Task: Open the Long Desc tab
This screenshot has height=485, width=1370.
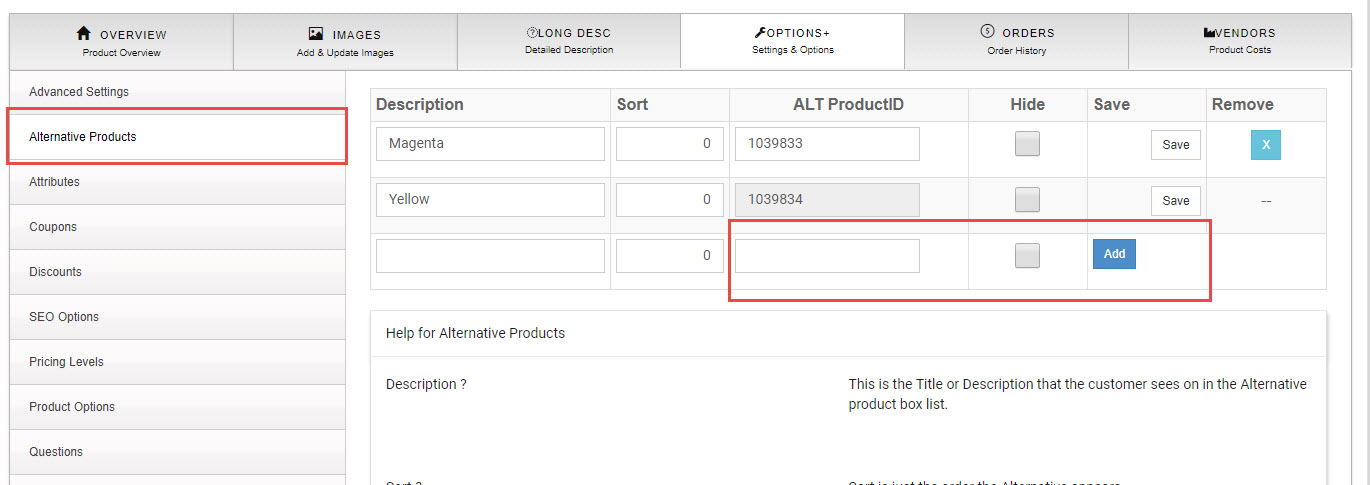Action: pyautogui.click(x=569, y=41)
